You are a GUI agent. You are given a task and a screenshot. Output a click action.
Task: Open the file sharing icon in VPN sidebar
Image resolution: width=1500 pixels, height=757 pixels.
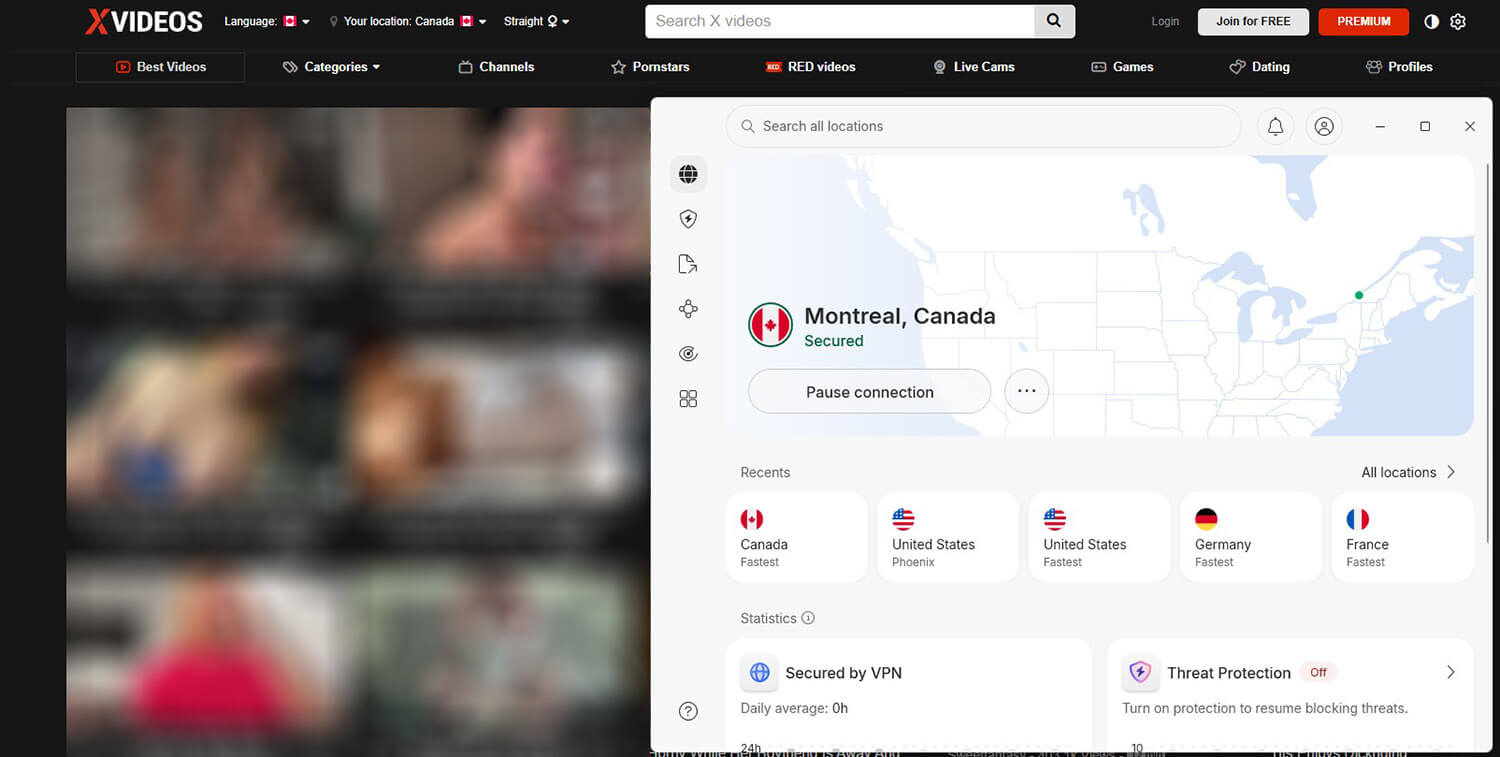coord(688,264)
